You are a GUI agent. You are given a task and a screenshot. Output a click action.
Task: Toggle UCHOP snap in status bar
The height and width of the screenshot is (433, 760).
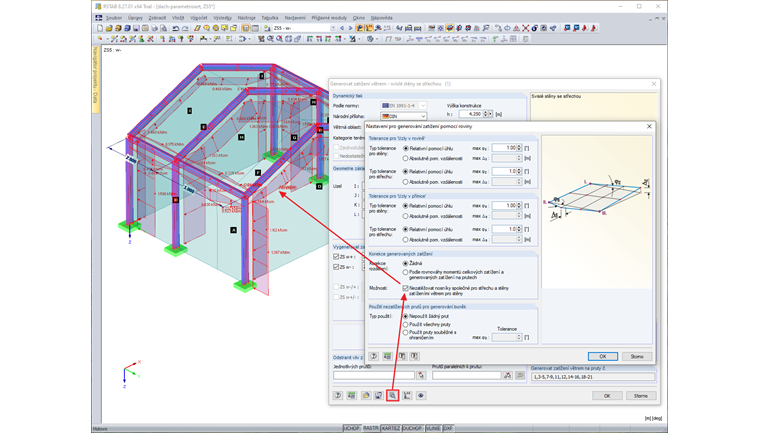pos(351,428)
